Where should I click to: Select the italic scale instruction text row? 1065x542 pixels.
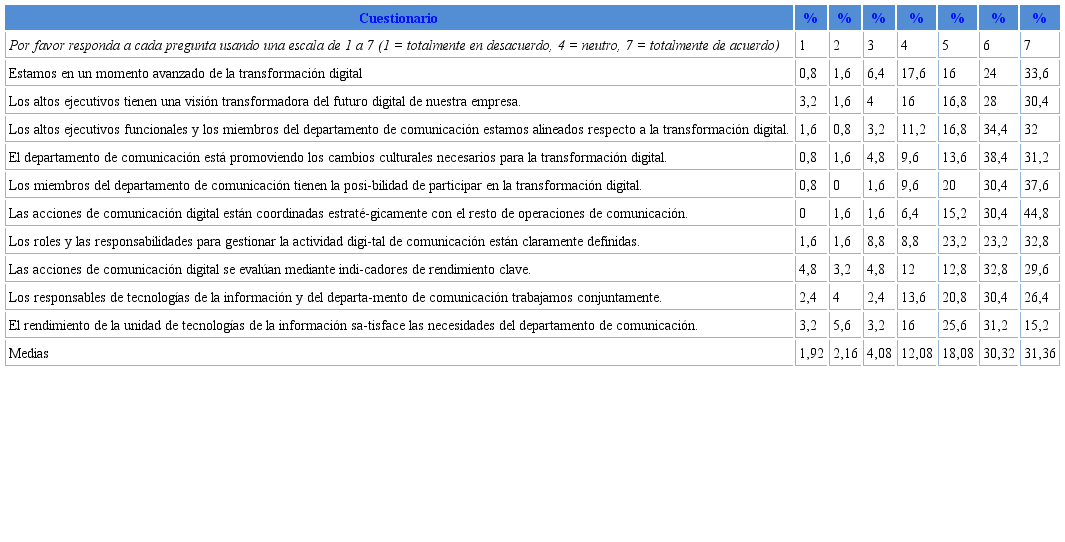pyautogui.click(x=394, y=45)
